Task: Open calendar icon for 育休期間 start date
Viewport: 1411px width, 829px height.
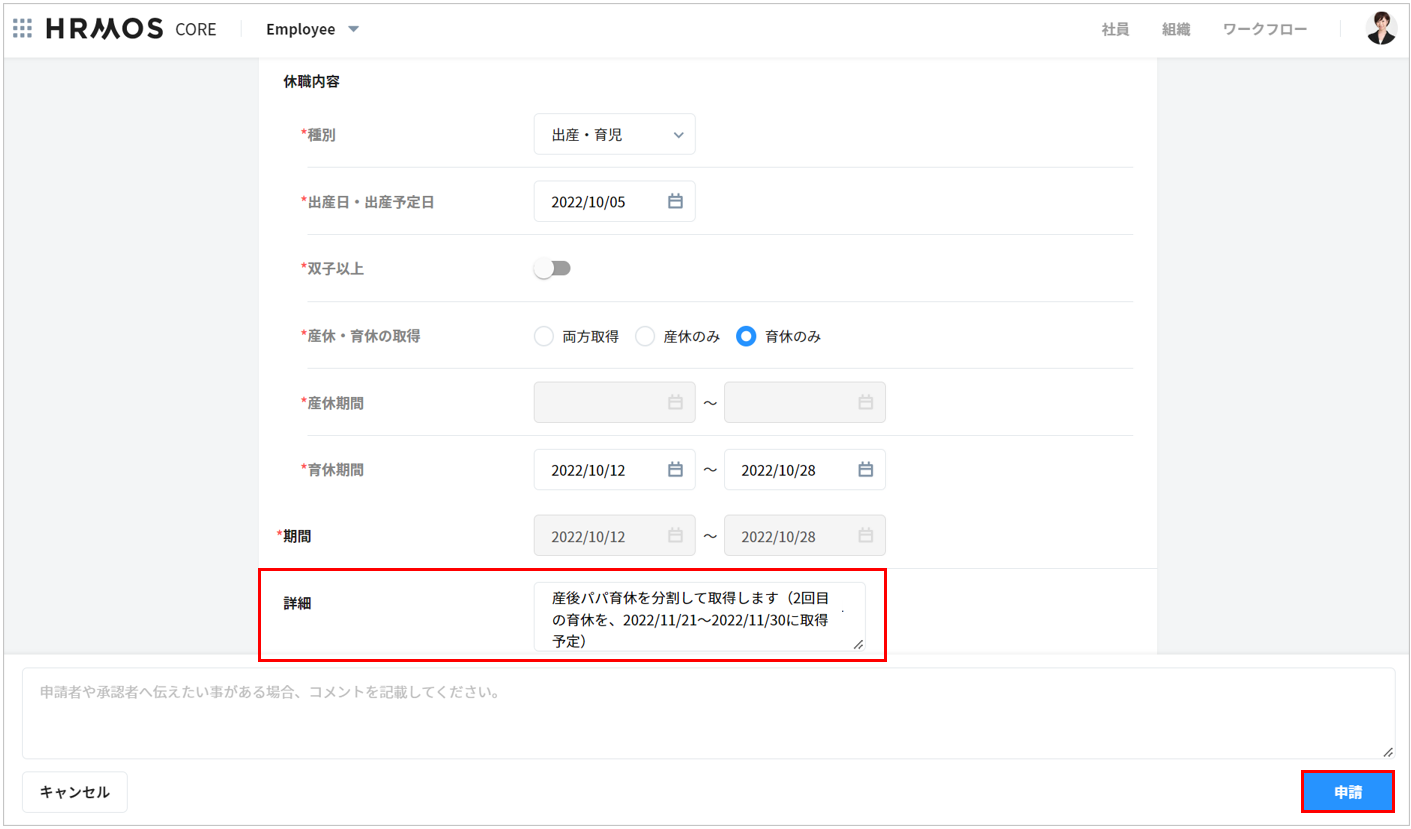Action: tap(675, 469)
